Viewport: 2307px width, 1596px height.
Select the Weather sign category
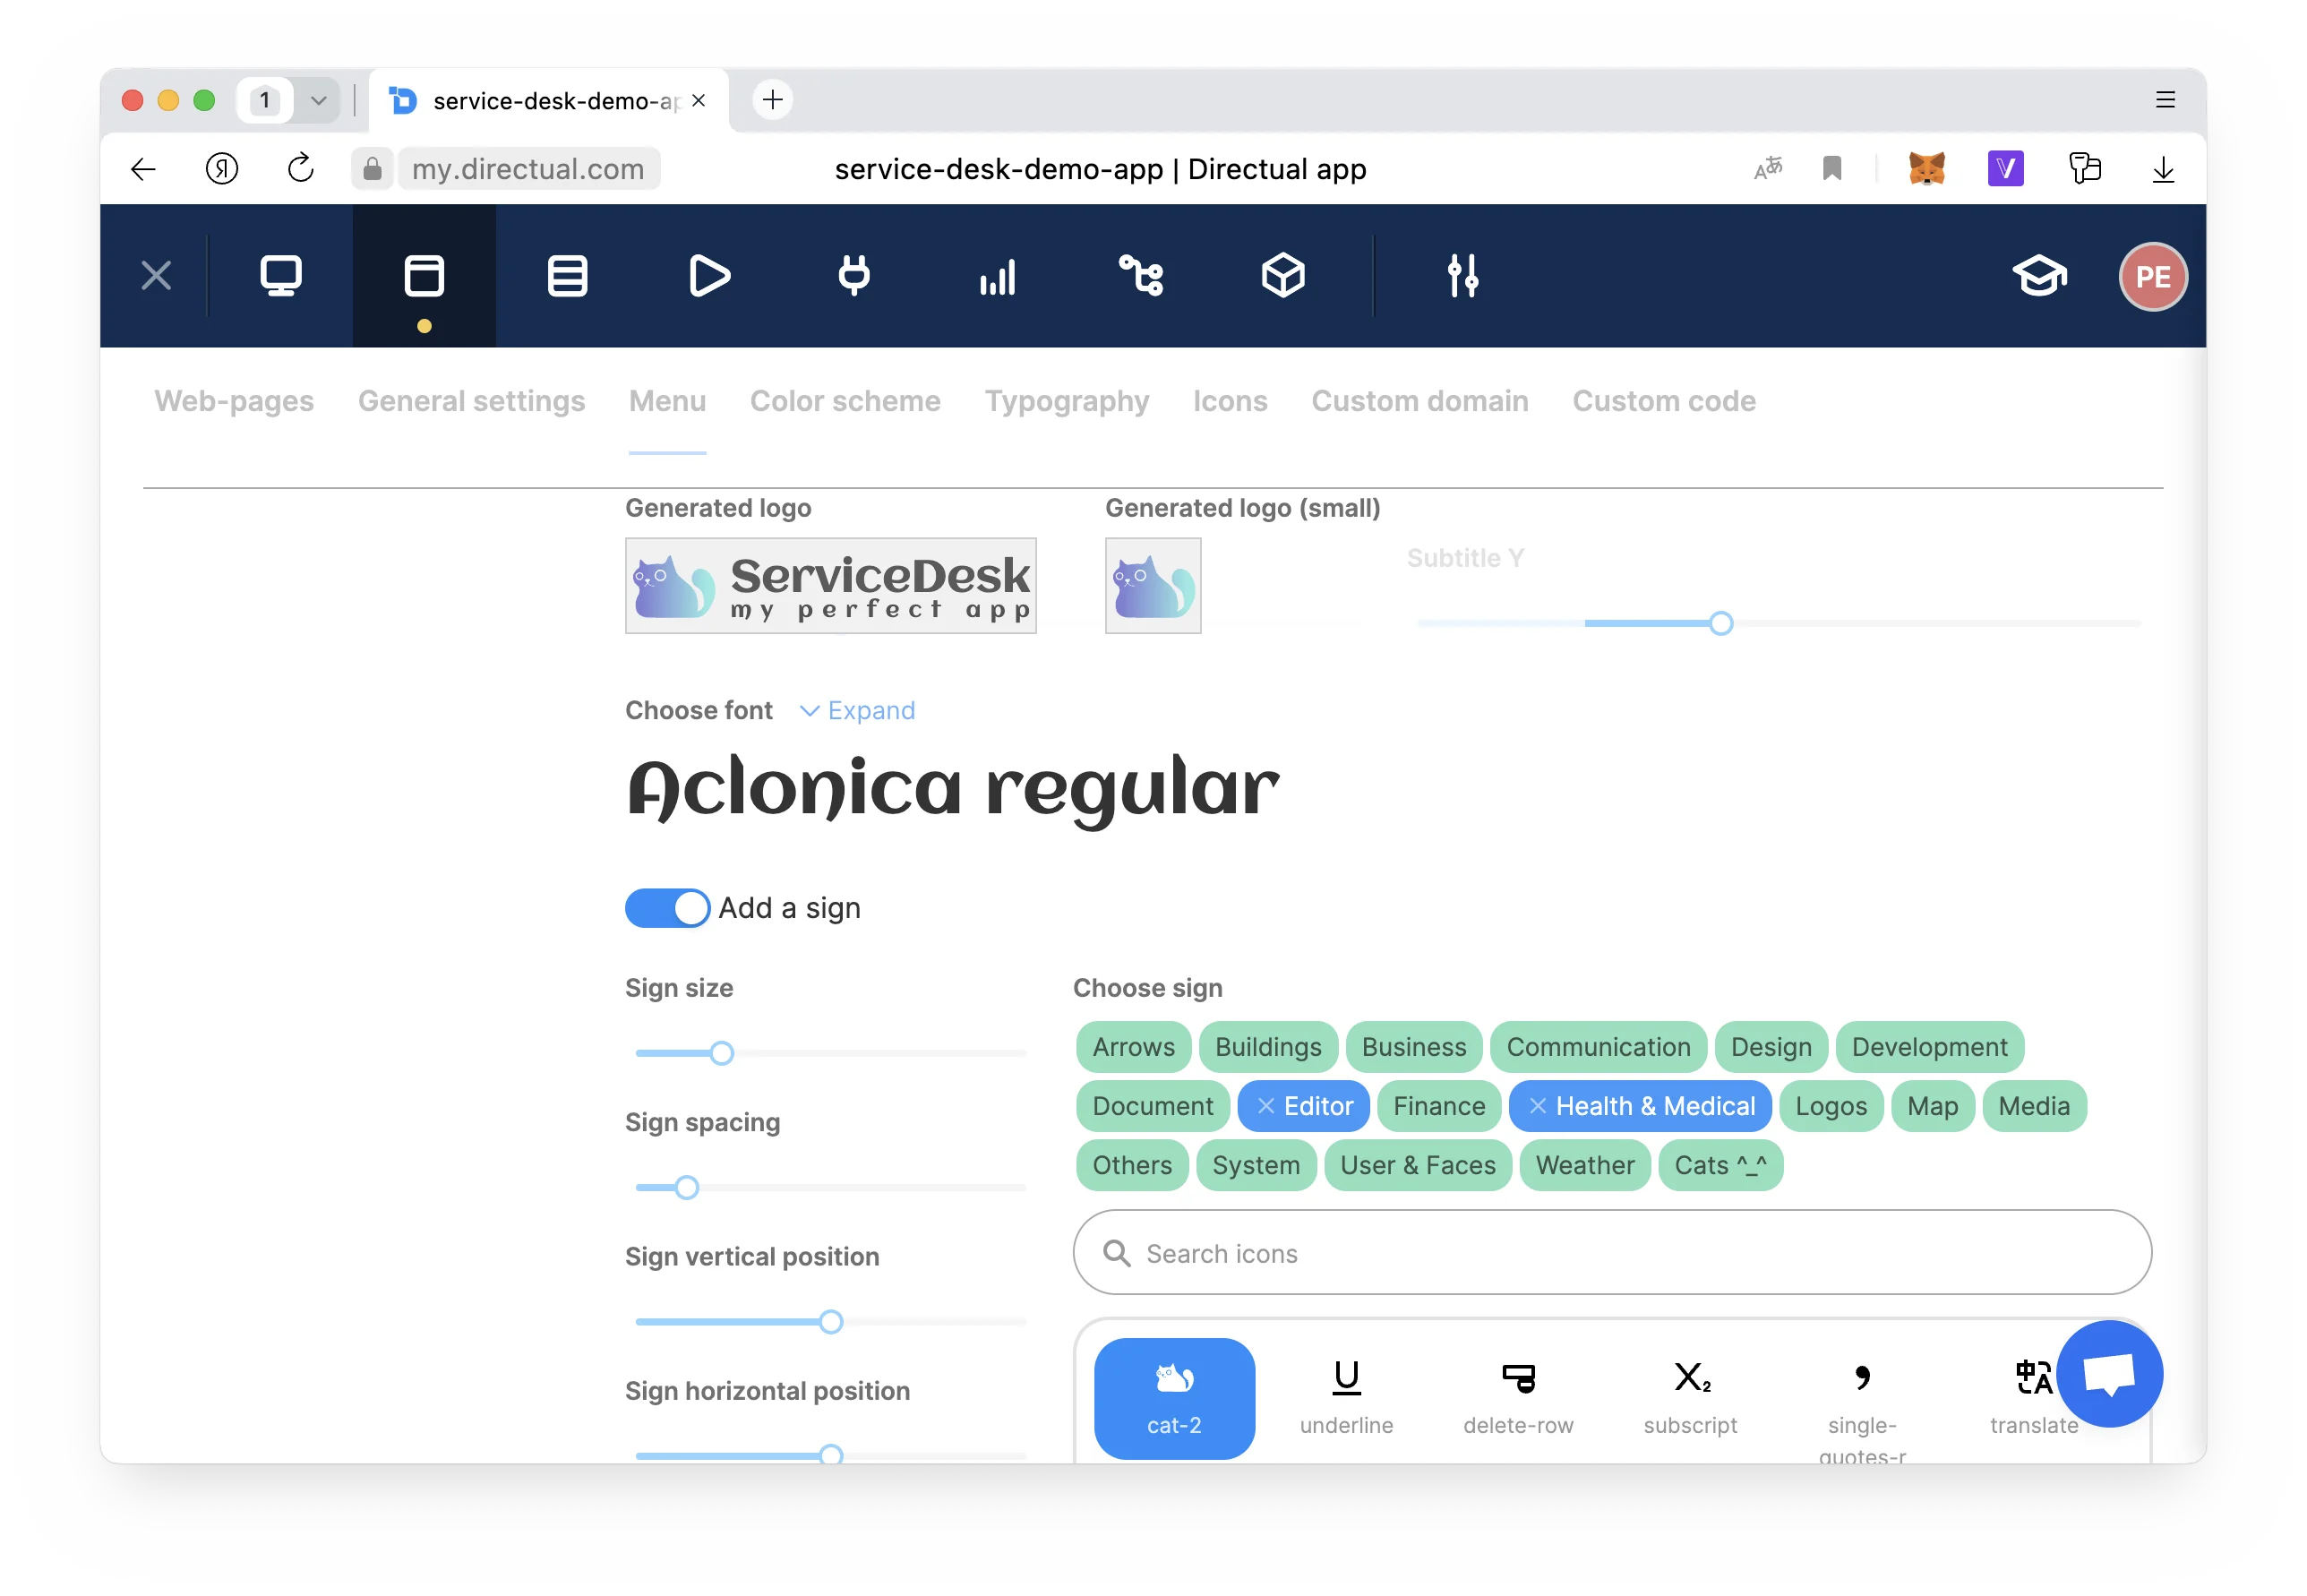[x=1584, y=1165]
